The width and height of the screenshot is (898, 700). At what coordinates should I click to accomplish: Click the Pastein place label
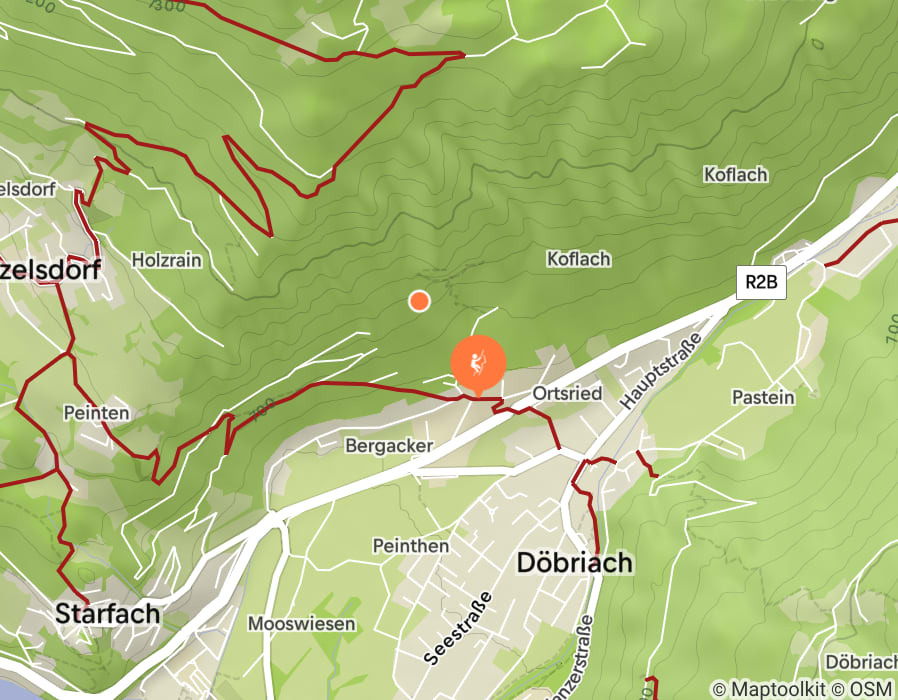[763, 398]
